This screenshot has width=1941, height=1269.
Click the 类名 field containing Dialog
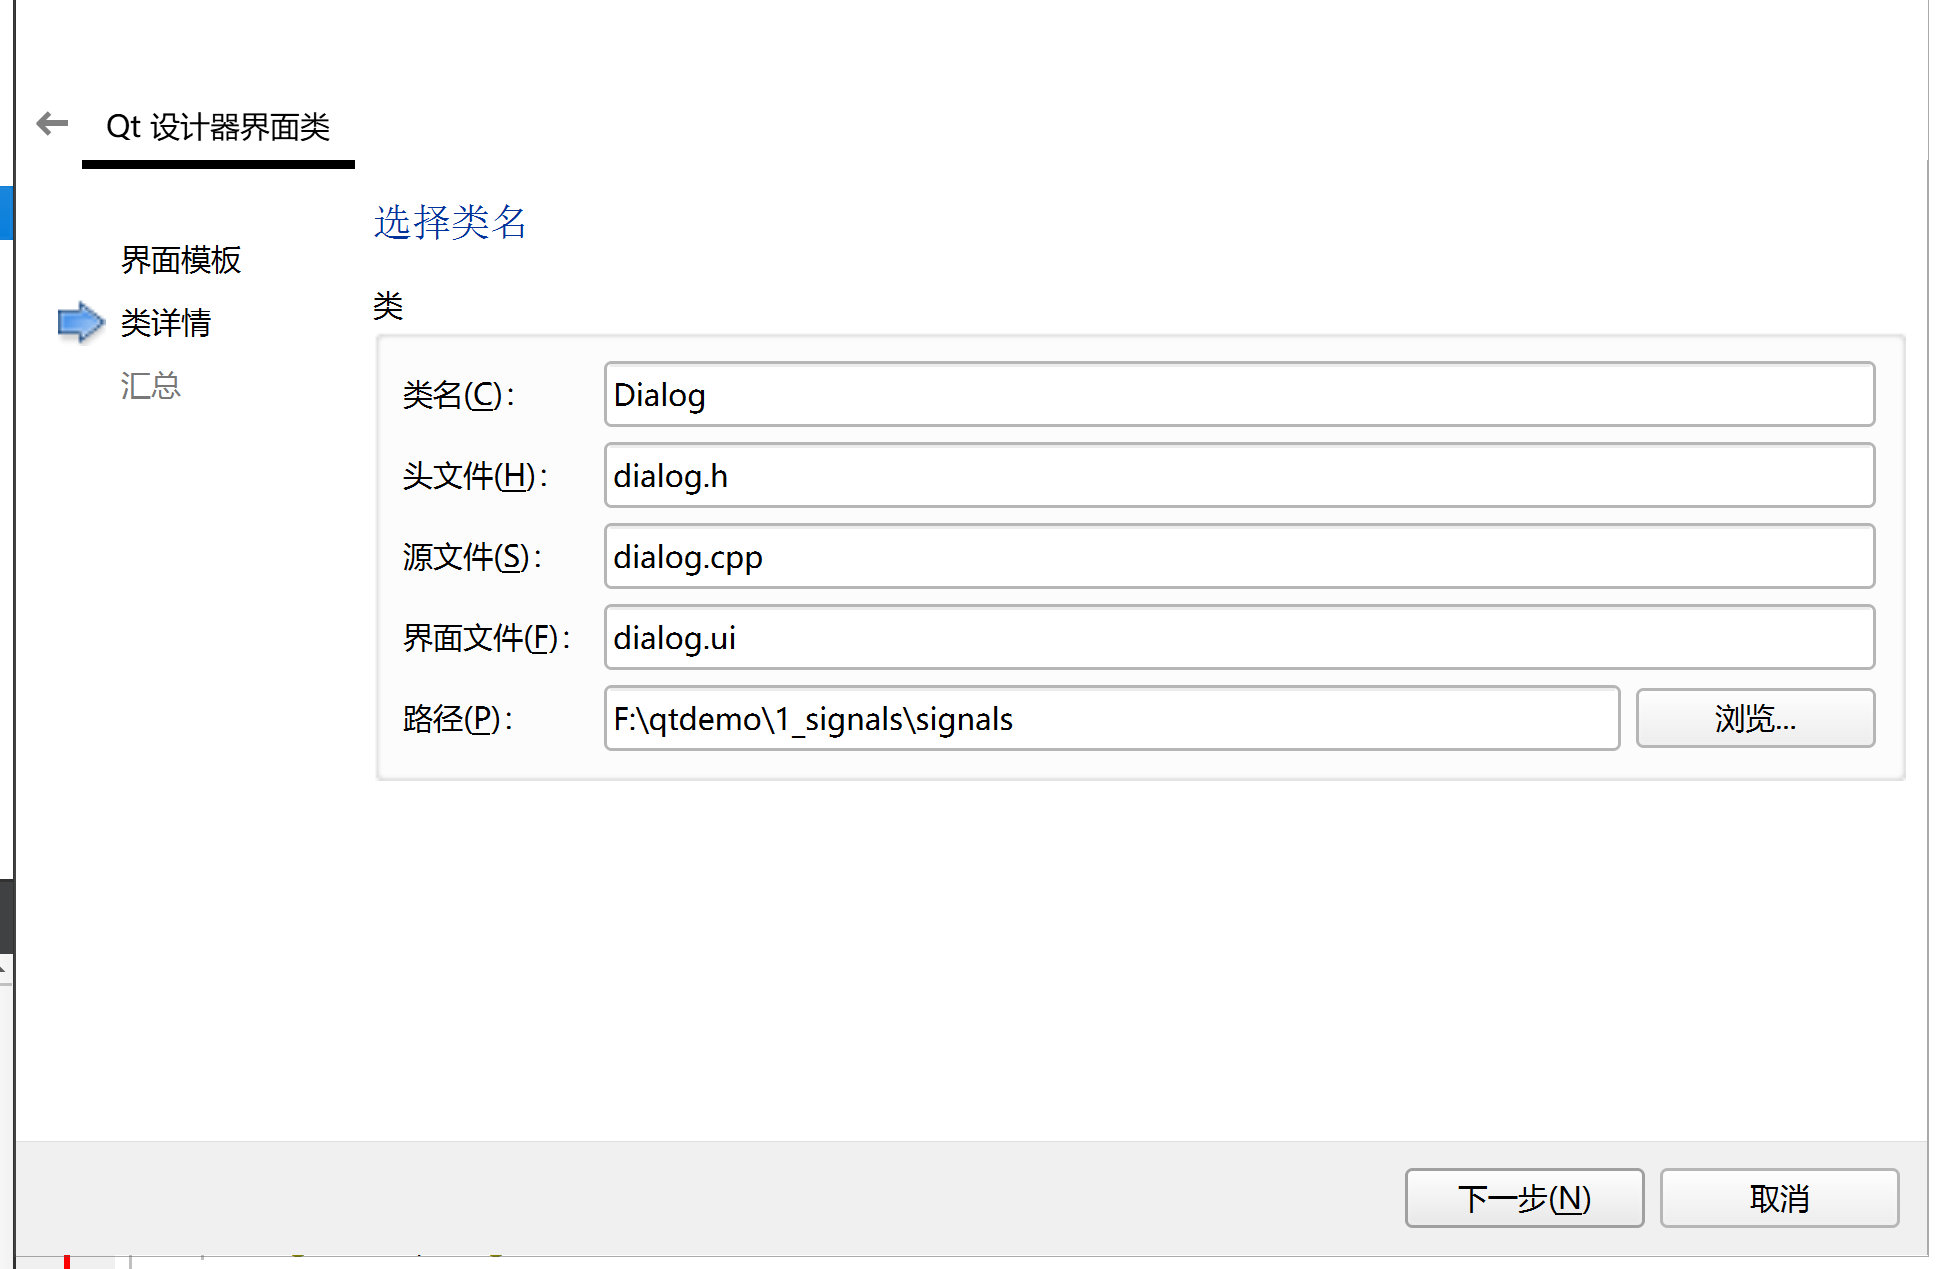1238,395
